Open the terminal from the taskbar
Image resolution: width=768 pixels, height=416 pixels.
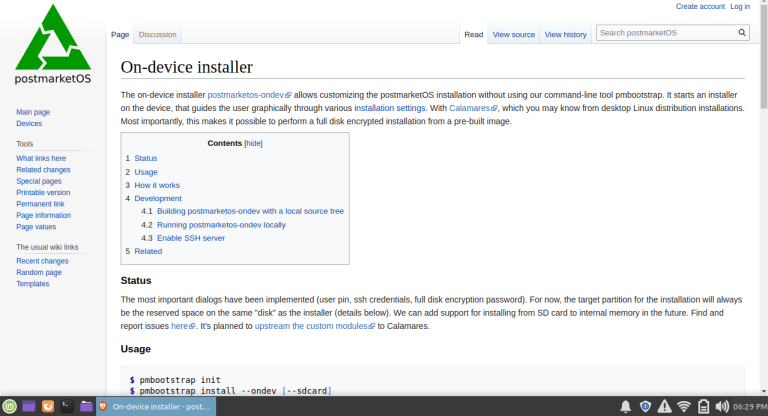coord(67,406)
